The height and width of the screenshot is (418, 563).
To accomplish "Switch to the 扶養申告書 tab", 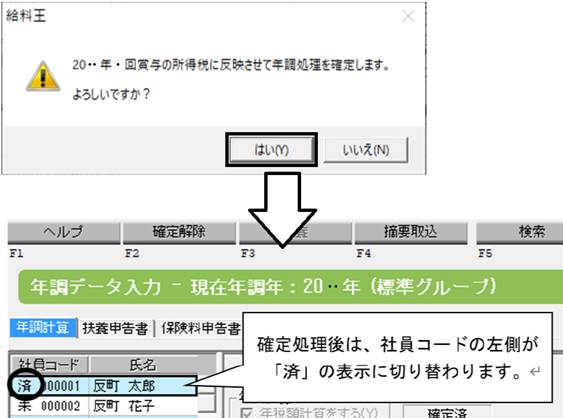I will point(115,328).
